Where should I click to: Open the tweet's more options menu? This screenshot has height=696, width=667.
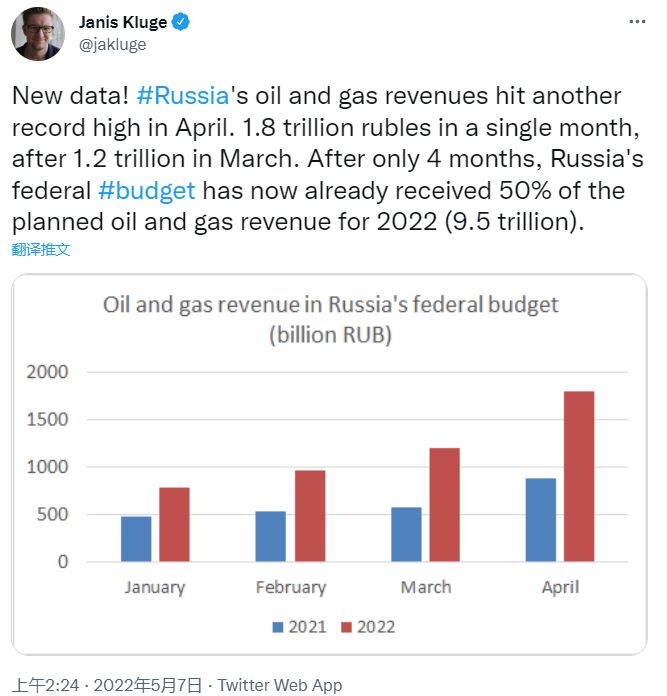[637, 22]
